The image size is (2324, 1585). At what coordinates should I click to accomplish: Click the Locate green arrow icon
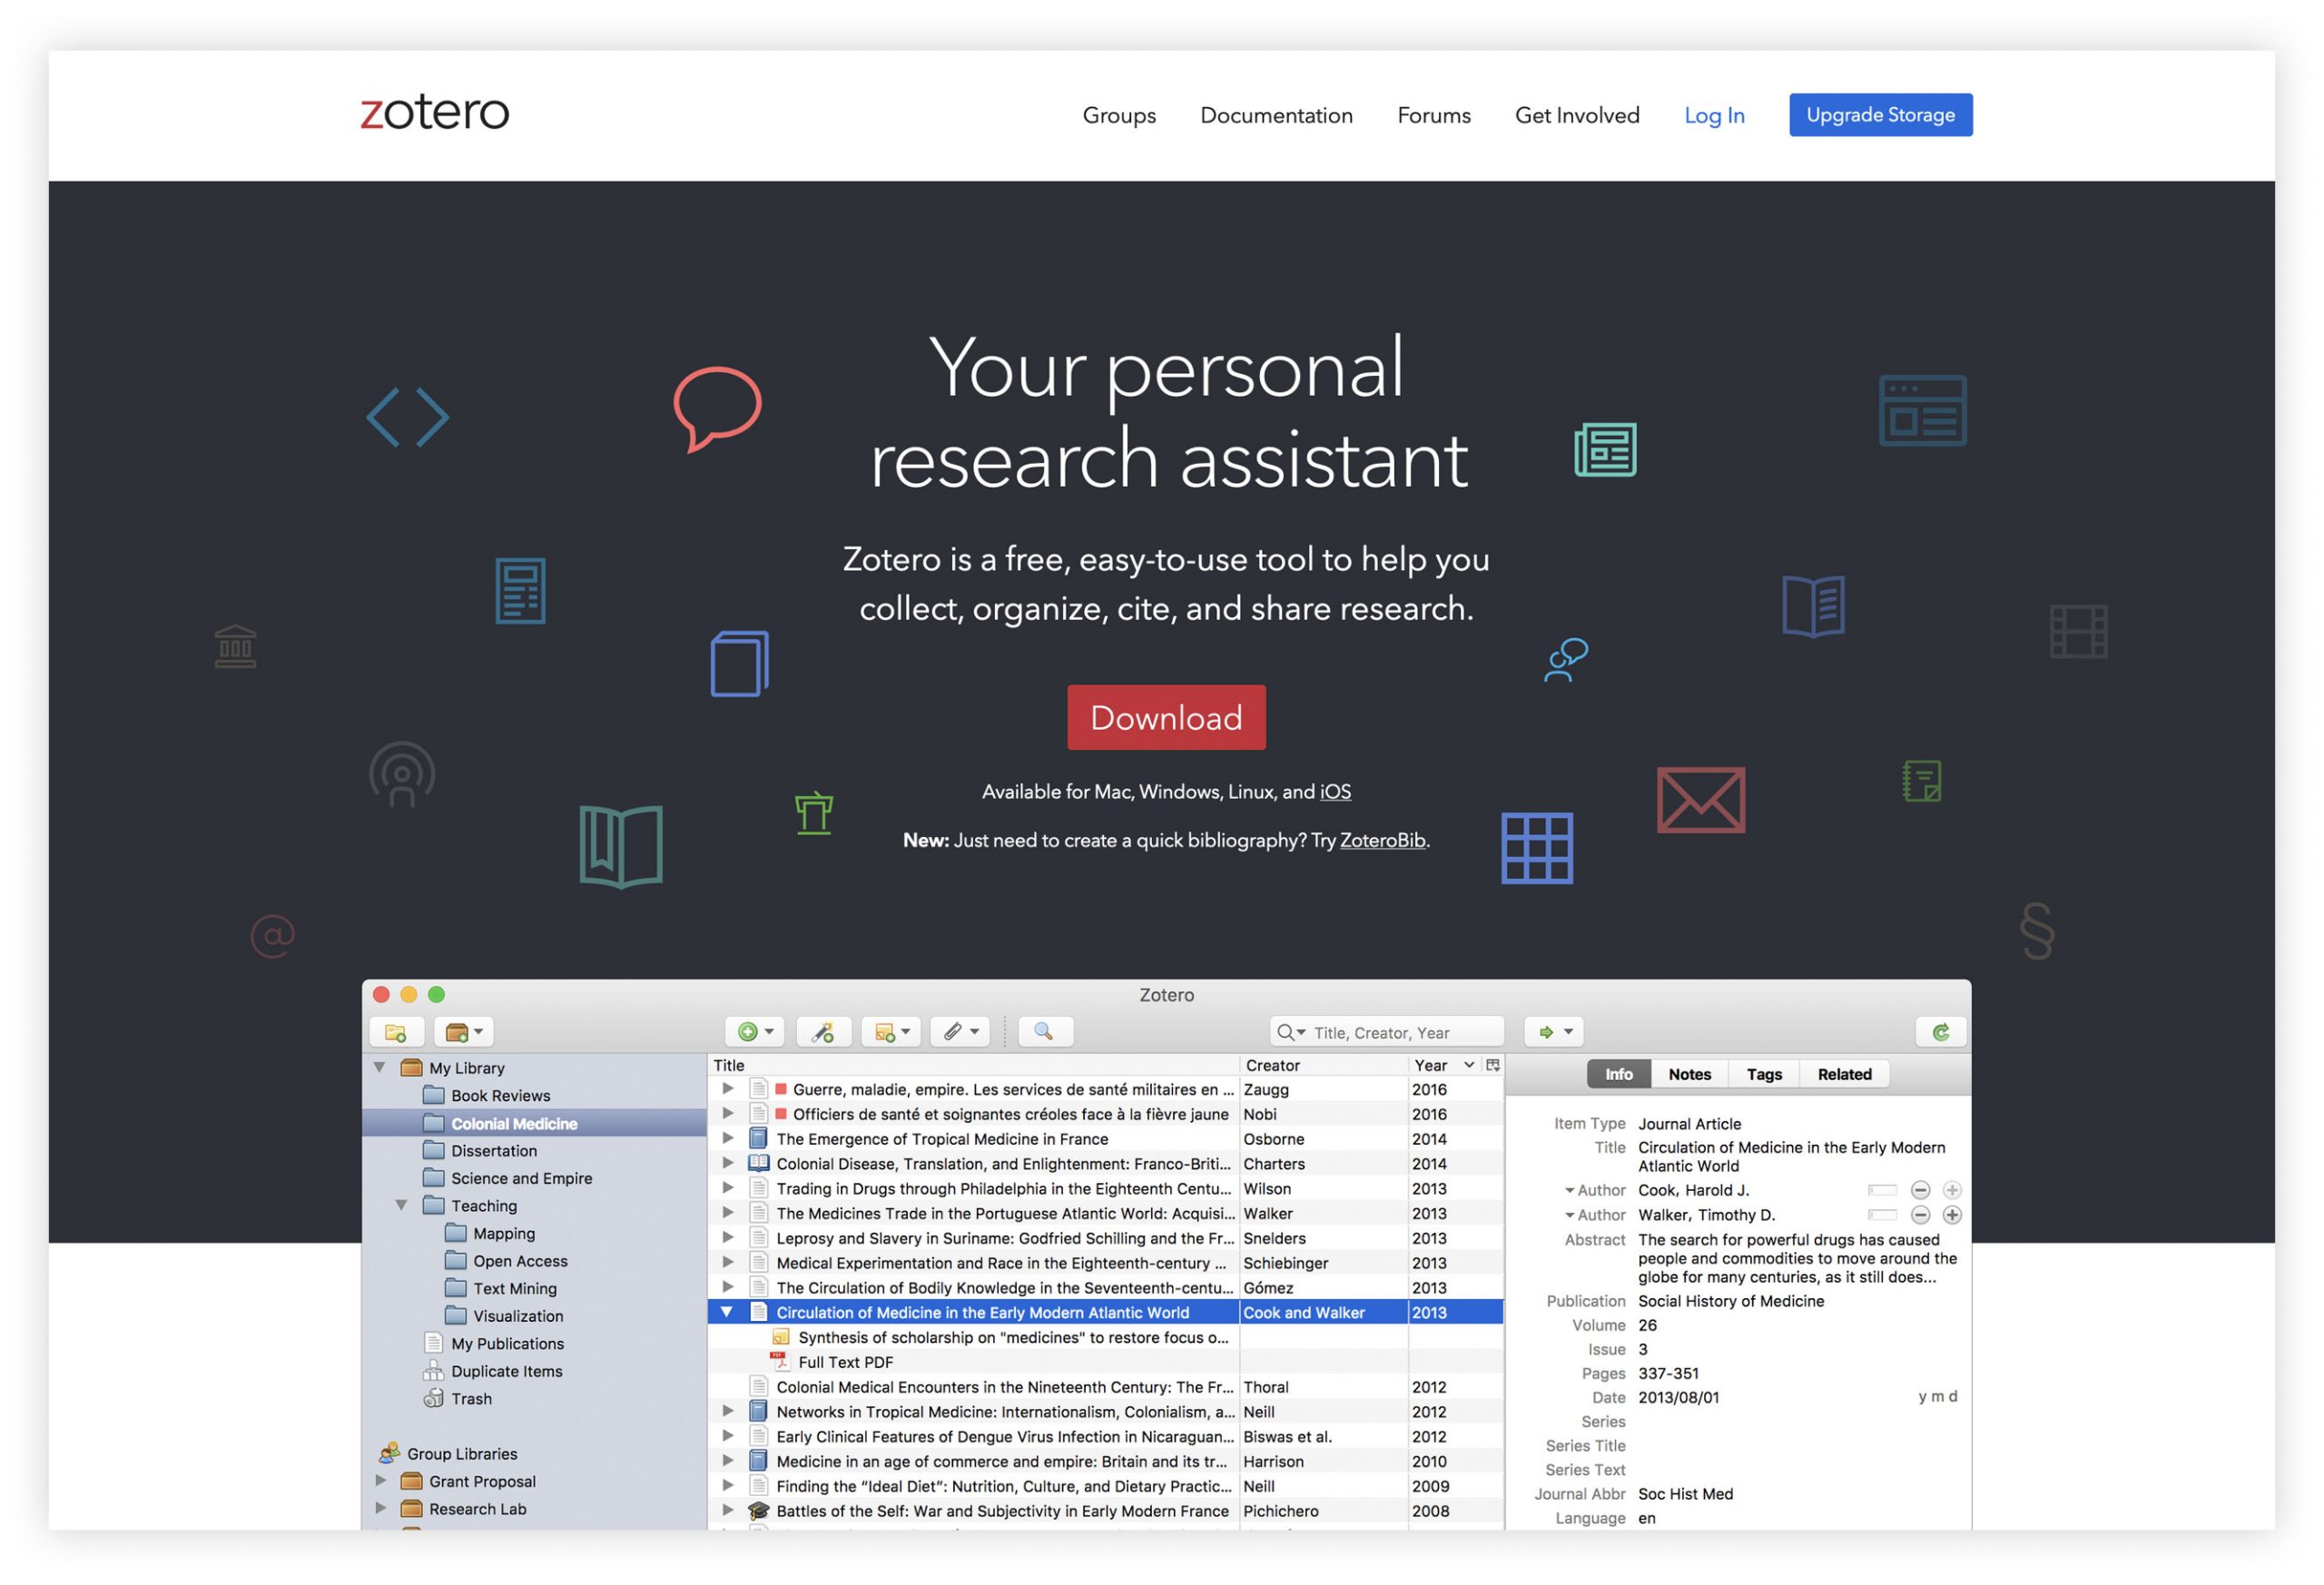point(1554,1032)
